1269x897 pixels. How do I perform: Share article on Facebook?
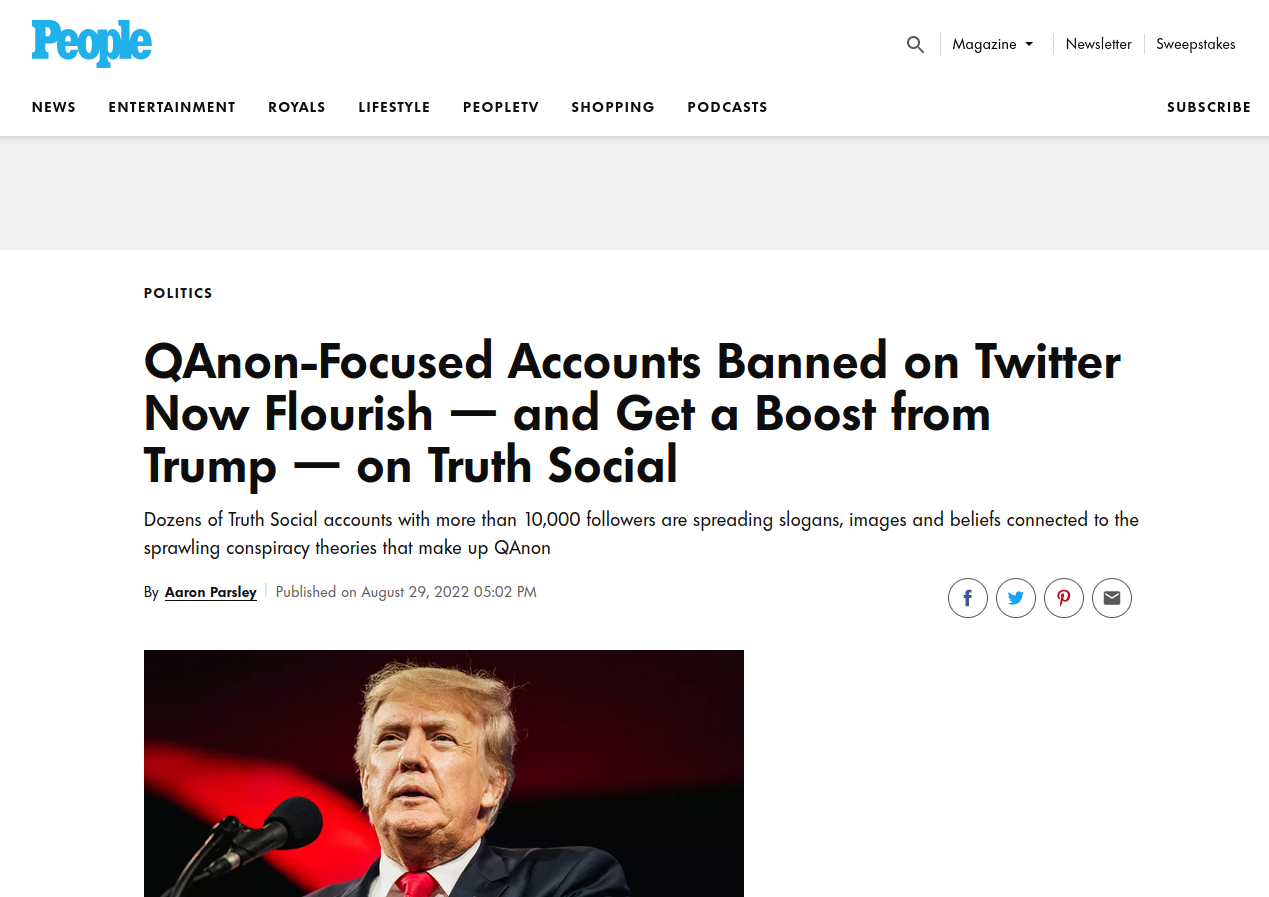968,598
